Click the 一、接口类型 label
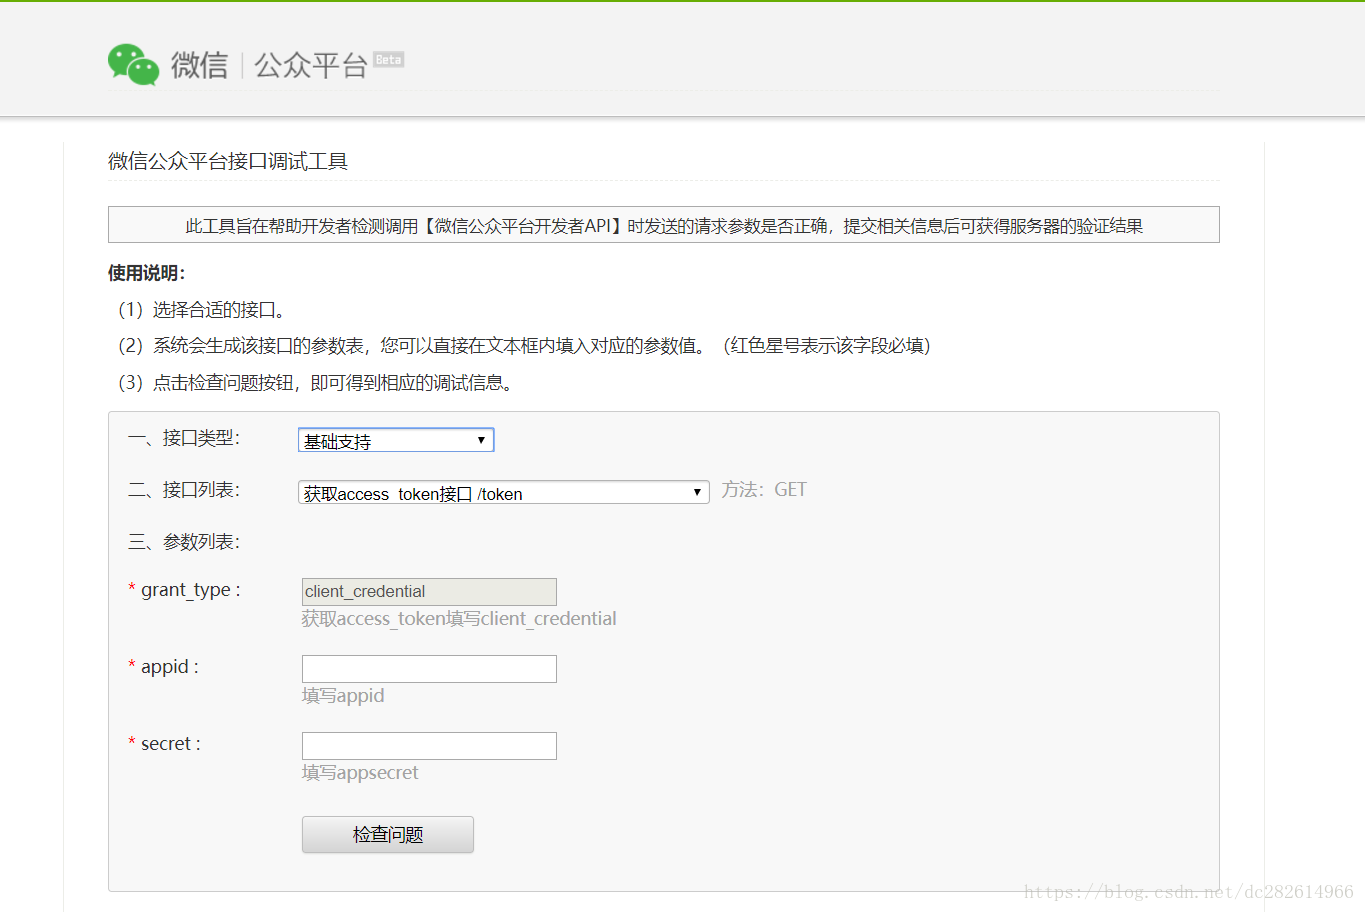The width and height of the screenshot is (1365, 912). [x=184, y=438]
